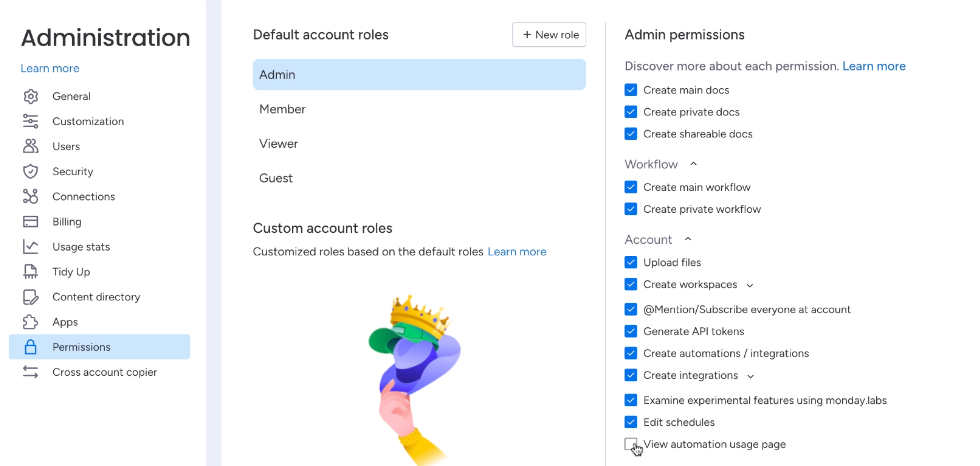Open Customization sliders icon in sidebar
Screen dimensions: 980x466
pyautogui.click(x=31, y=121)
